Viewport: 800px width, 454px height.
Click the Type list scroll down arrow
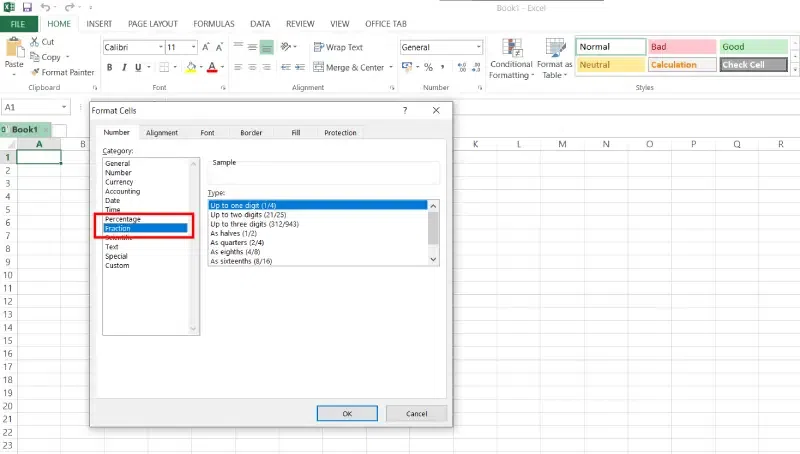click(433, 260)
